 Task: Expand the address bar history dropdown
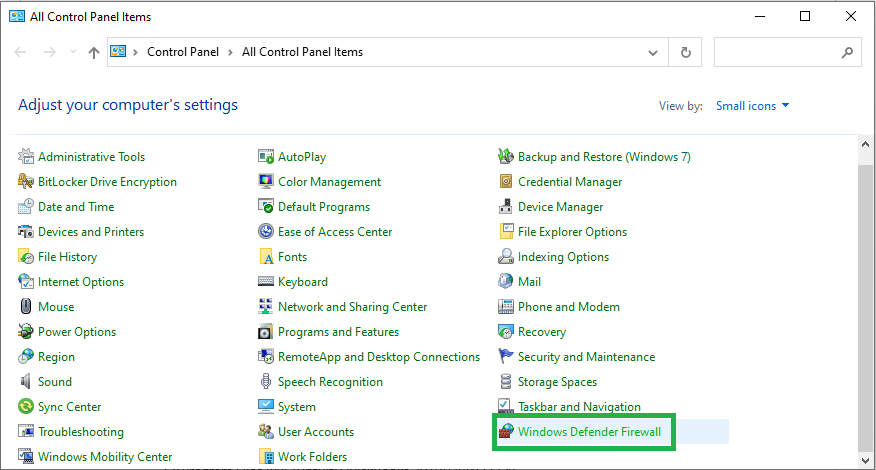click(x=653, y=53)
